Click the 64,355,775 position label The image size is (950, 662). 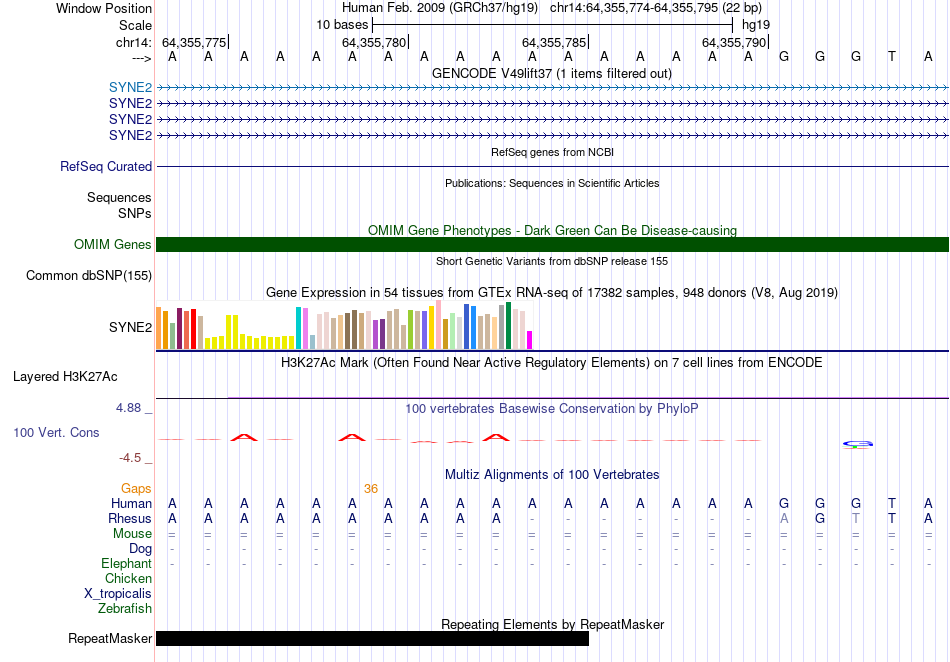pos(194,42)
